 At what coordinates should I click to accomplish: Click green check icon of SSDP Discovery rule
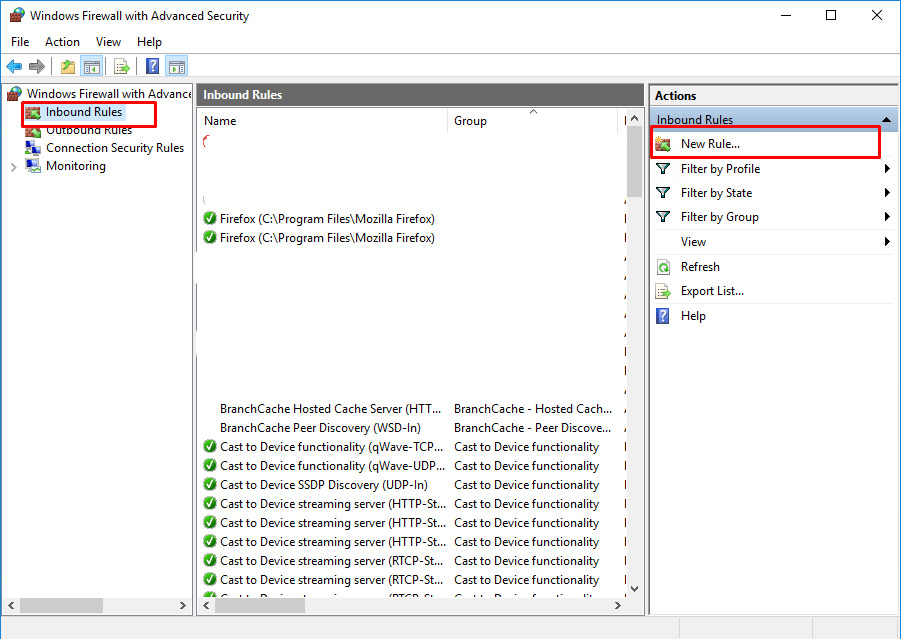coord(210,484)
